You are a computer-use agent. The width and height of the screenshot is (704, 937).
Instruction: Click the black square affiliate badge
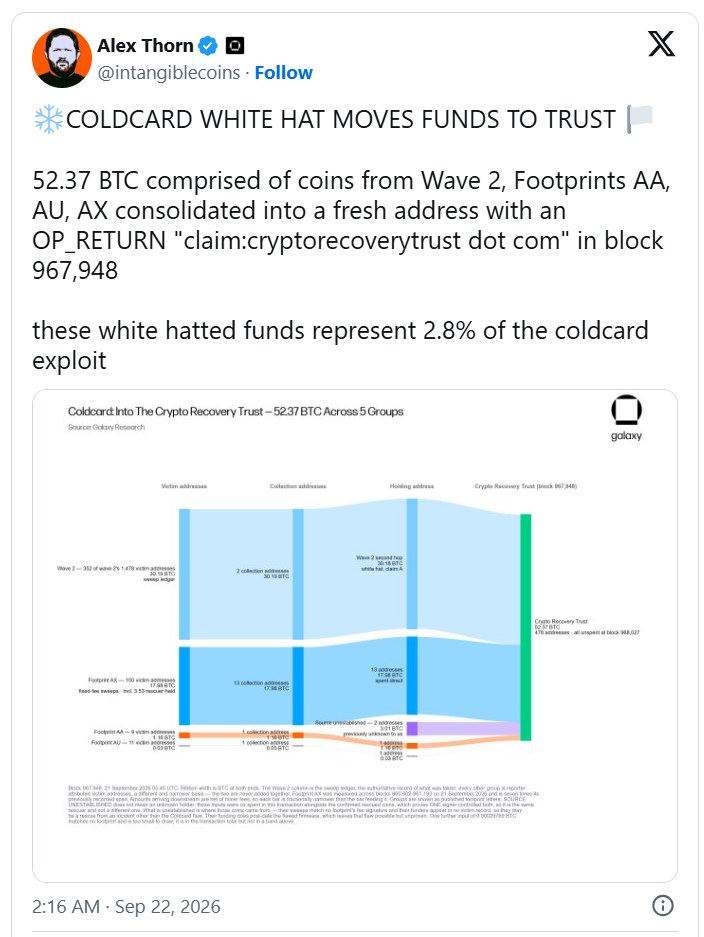click(235, 45)
